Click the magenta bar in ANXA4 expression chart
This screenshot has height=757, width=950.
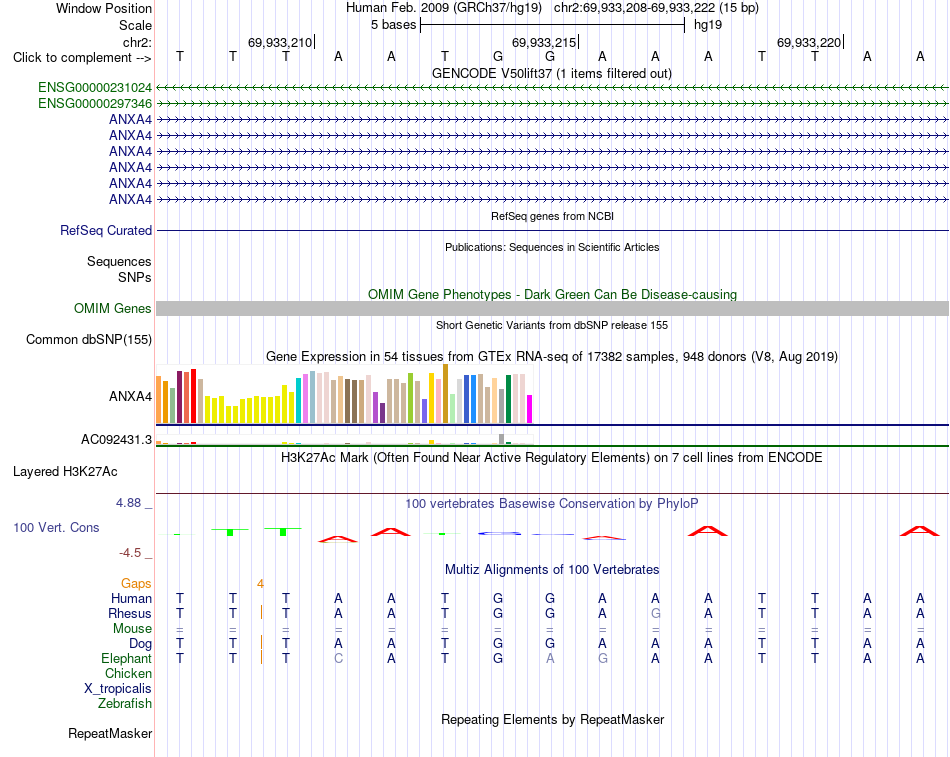(x=530, y=409)
